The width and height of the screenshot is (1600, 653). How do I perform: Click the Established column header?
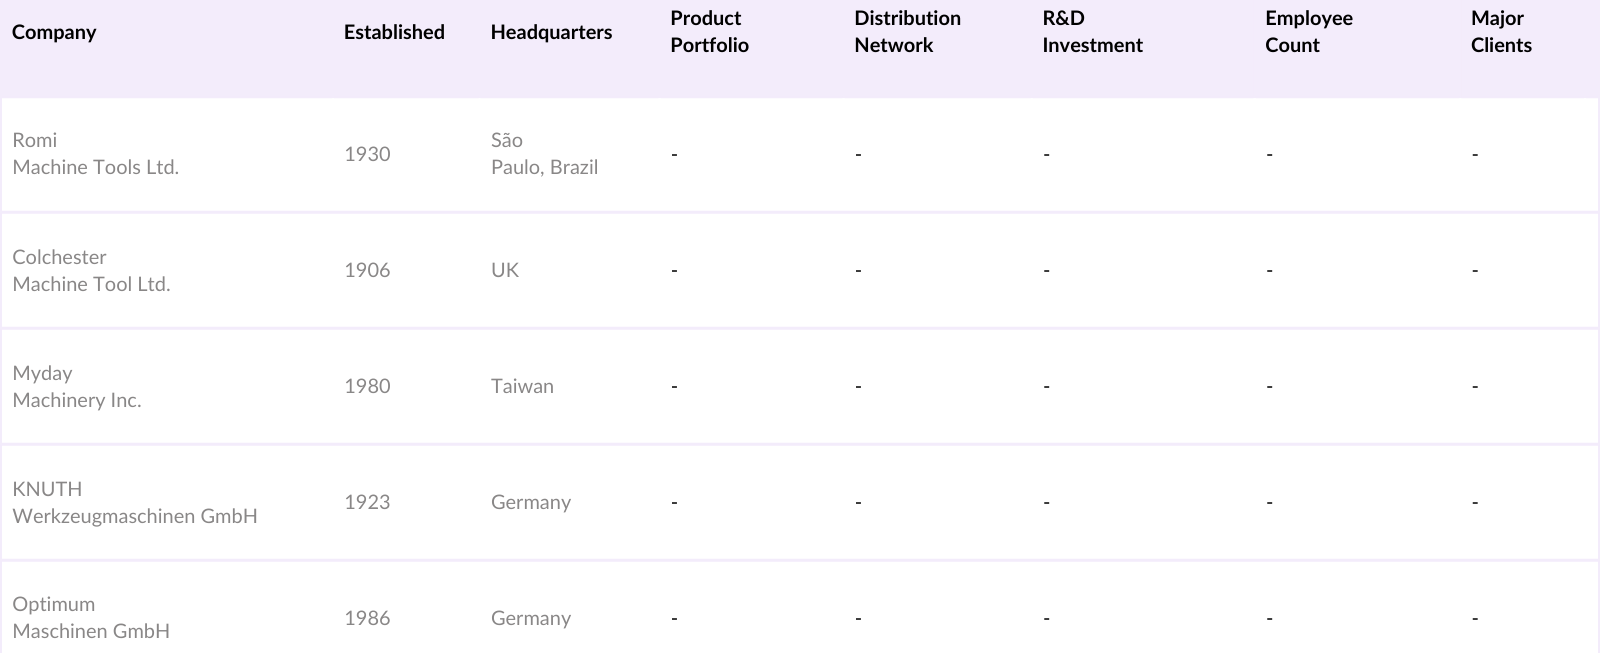(394, 32)
